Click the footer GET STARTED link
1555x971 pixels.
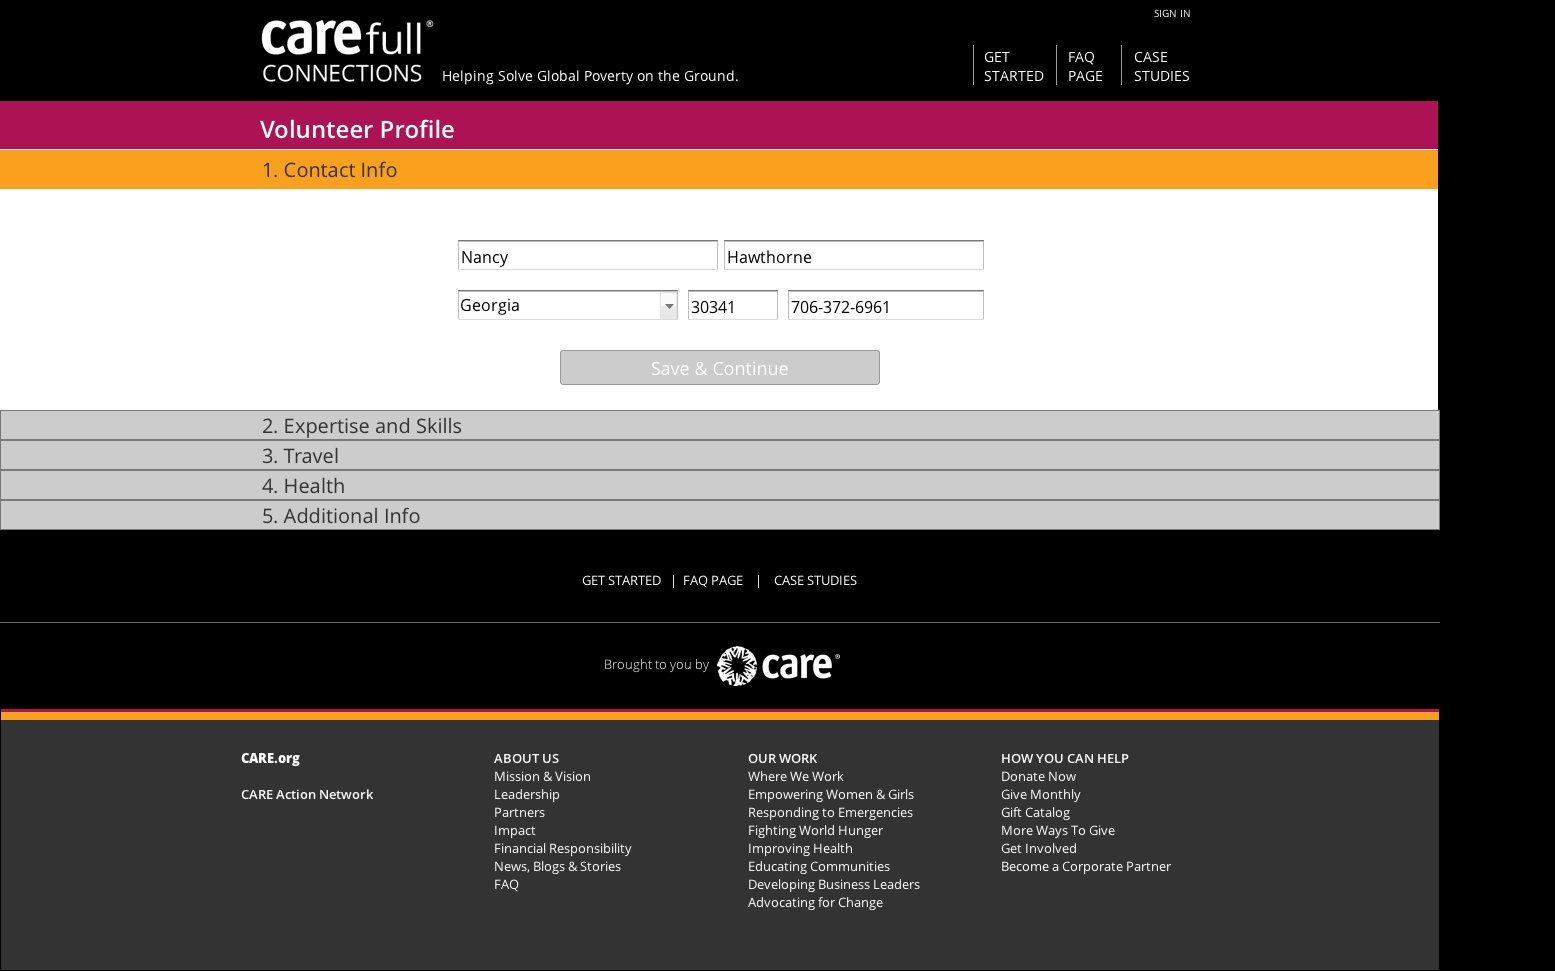pos(621,580)
